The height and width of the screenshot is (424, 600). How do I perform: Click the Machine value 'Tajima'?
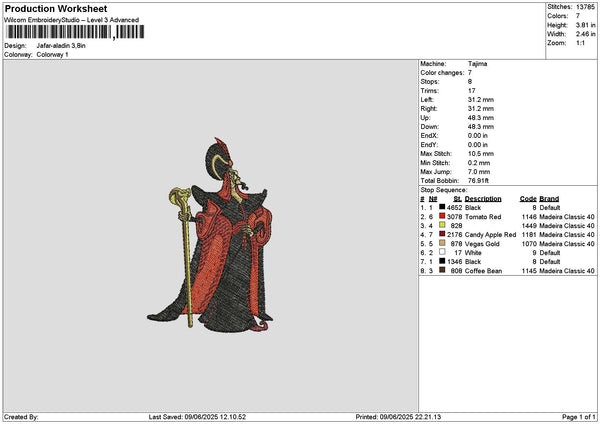(477, 64)
